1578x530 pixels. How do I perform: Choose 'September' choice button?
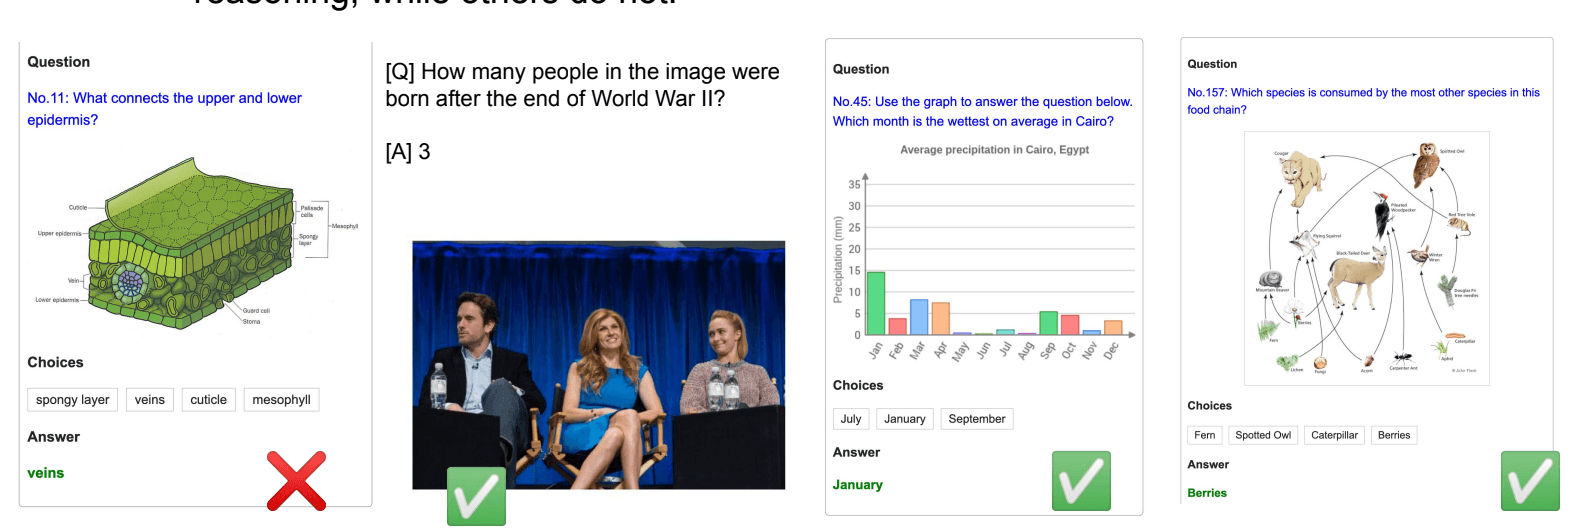[x=977, y=419]
